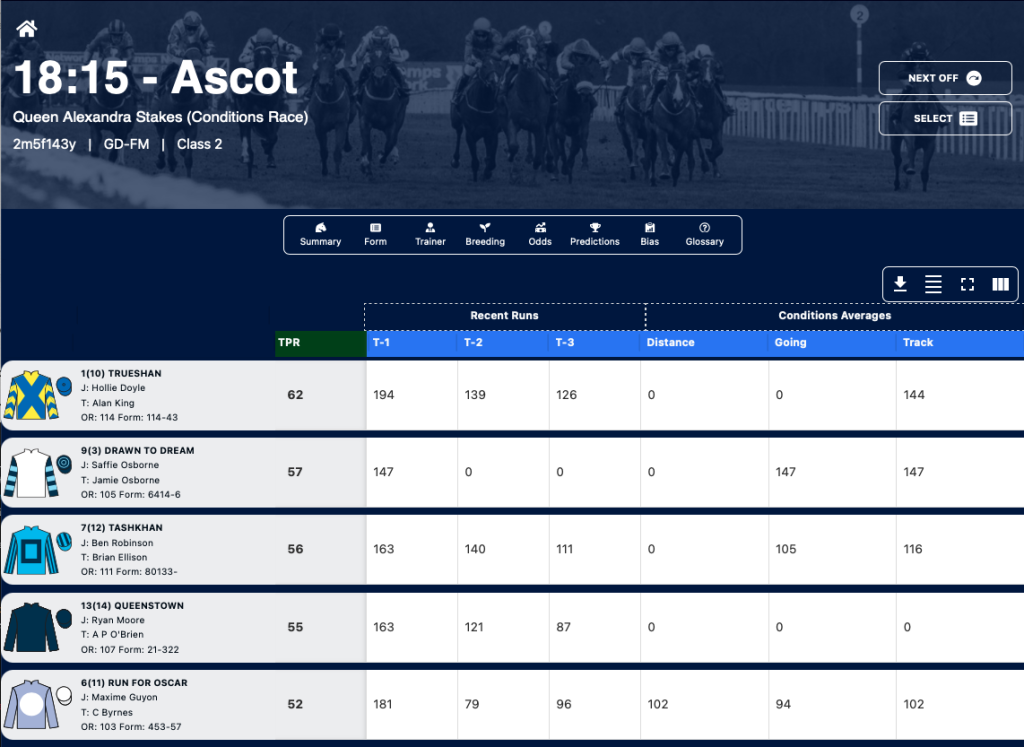Click the NEXT OFF button
Screen dimensions: 1024x747
(945, 78)
